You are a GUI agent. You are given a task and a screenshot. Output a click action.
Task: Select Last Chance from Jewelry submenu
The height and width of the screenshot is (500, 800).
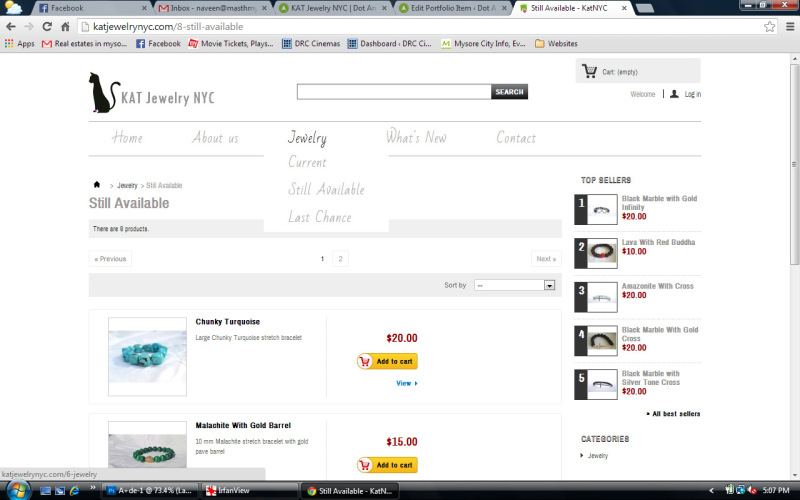(320, 217)
